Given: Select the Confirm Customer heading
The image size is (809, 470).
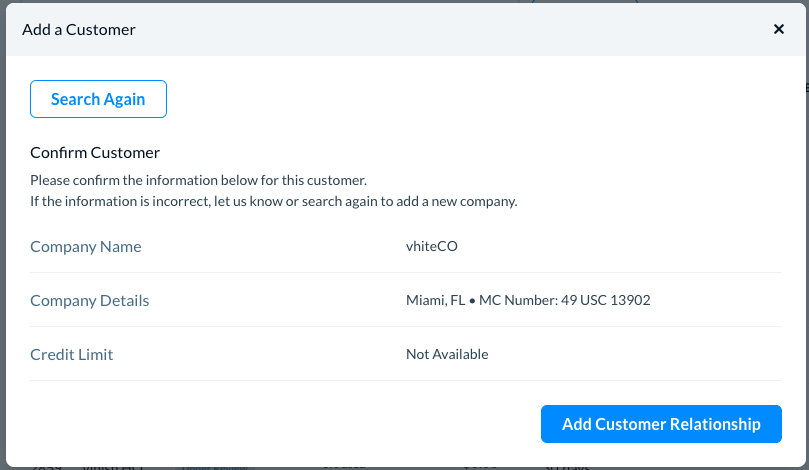Looking at the screenshot, I should click(95, 153).
